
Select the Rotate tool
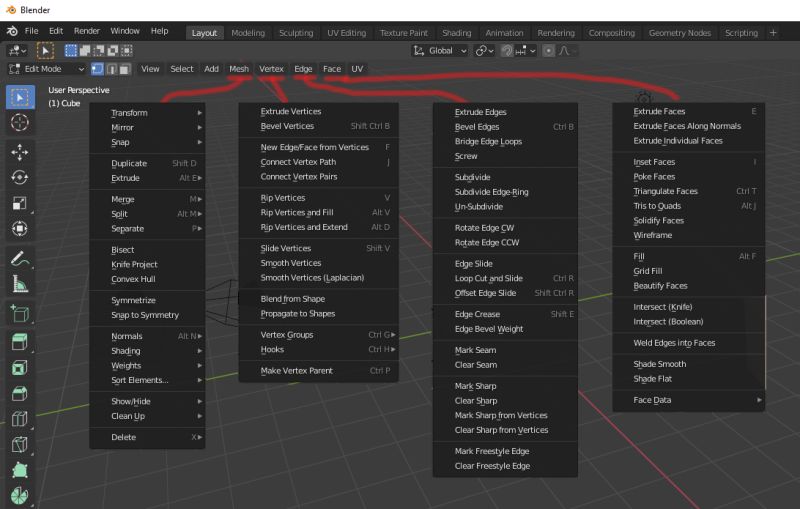pos(20,177)
